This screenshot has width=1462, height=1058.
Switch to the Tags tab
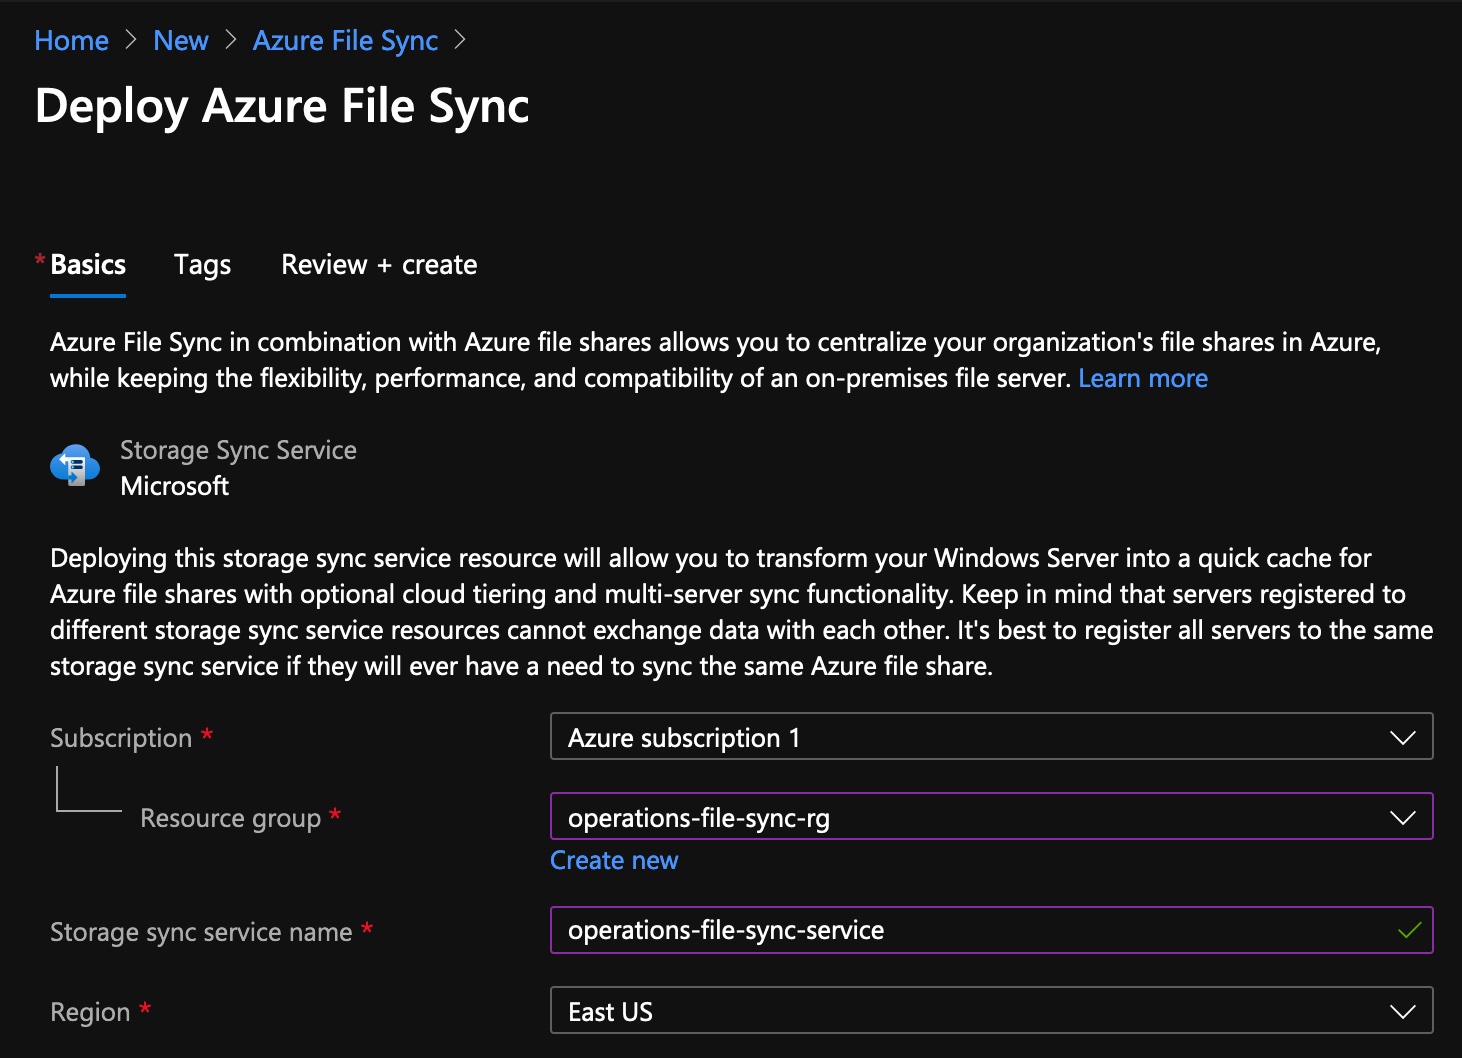click(x=202, y=265)
